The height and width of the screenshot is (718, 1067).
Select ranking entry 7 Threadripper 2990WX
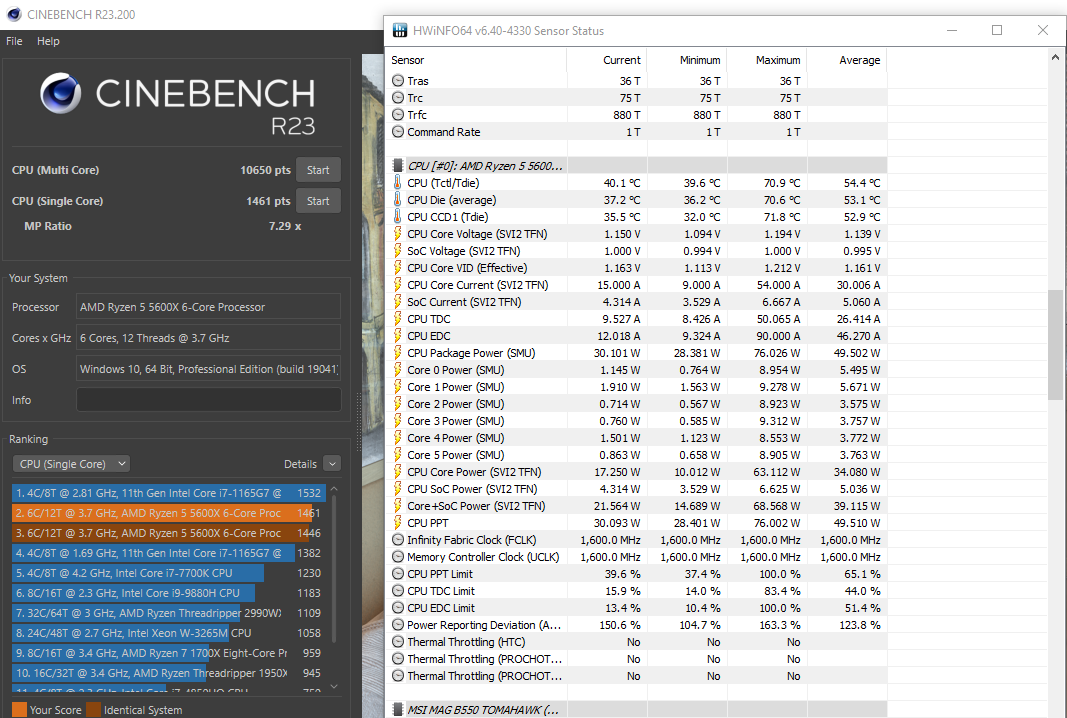[169, 613]
